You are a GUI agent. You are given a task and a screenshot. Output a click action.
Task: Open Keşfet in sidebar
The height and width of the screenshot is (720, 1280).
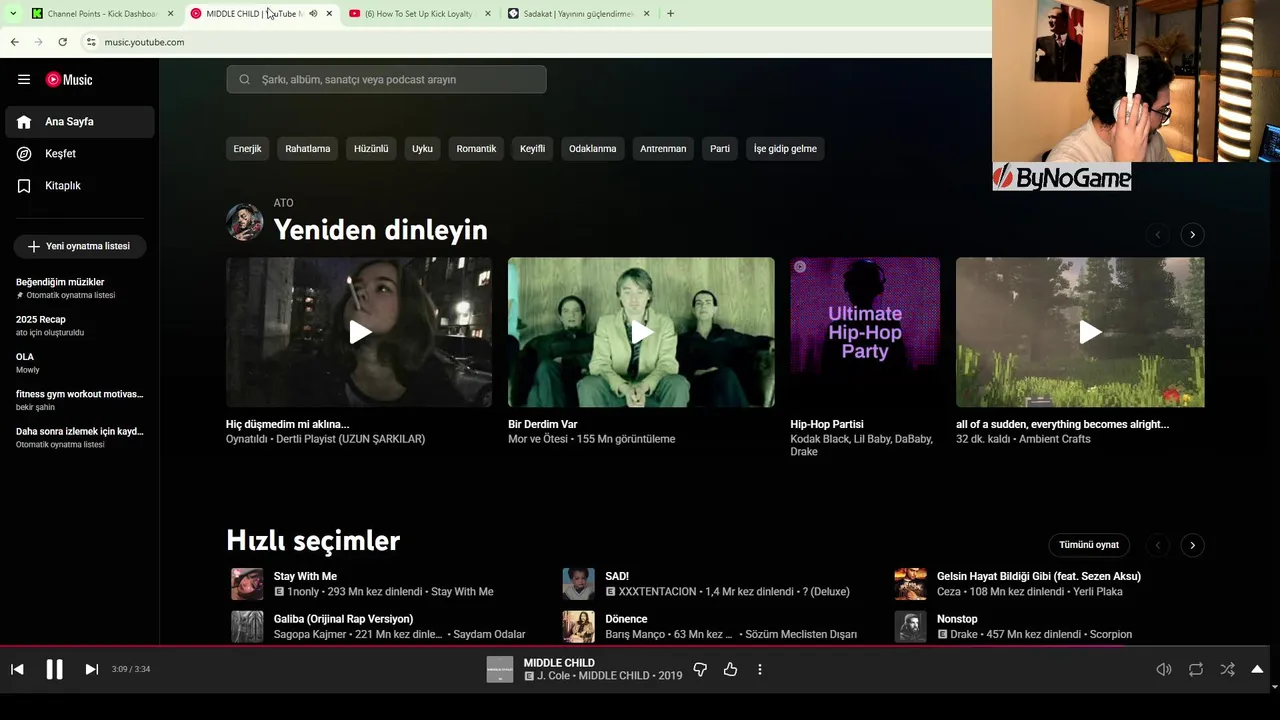(80, 154)
